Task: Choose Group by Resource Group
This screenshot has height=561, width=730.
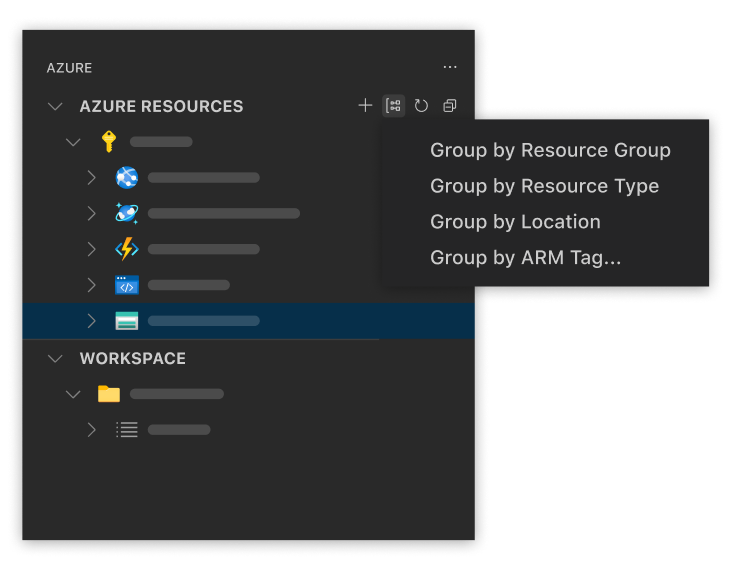Action: 550,150
